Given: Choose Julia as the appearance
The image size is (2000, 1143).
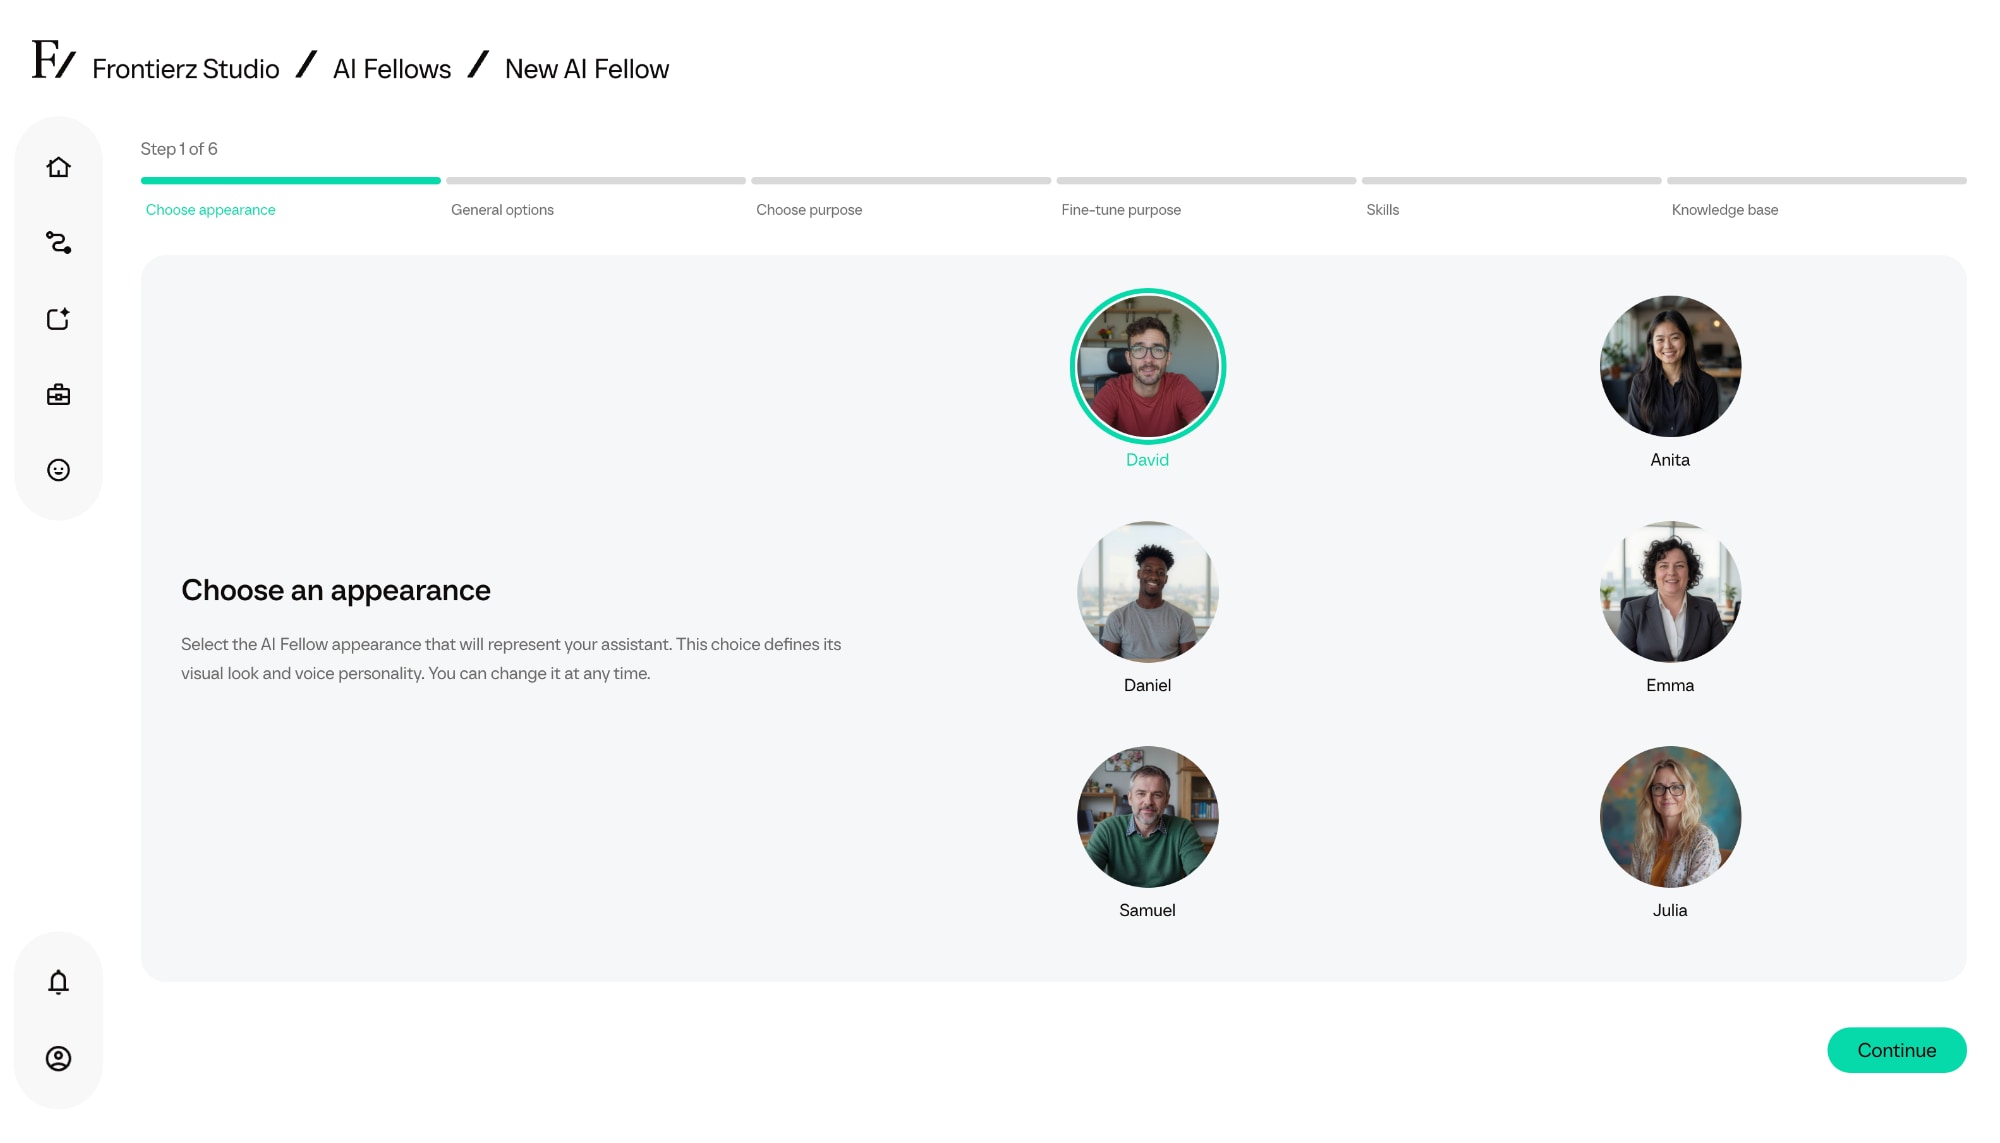Looking at the screenshot, I should tap(1669, 817).
